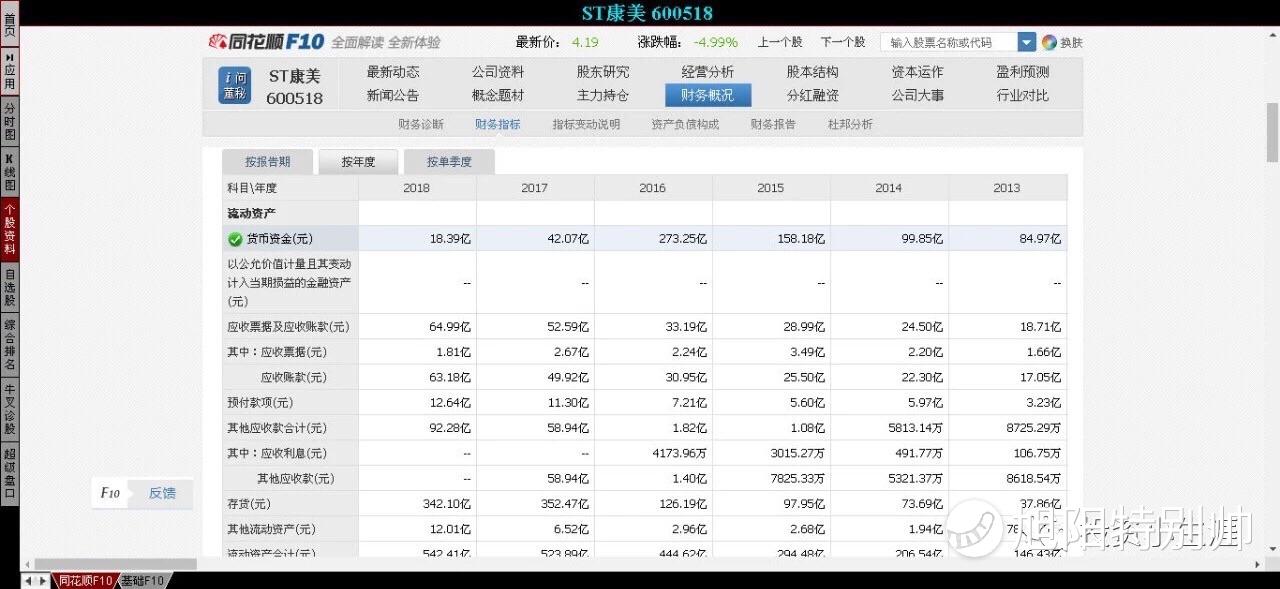Click the 预付款项(元) row label
Screen dimensions: 1280x589
(260, 403)
